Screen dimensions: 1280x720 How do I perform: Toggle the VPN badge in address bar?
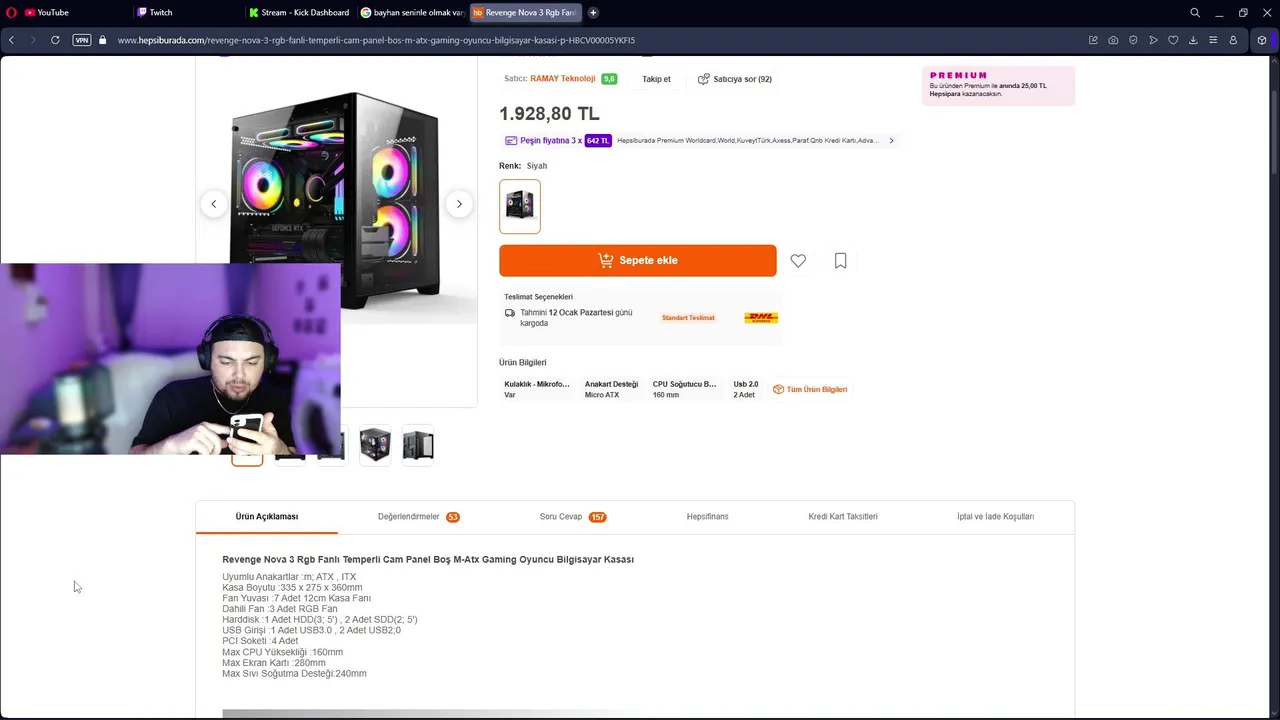point(82,40)
